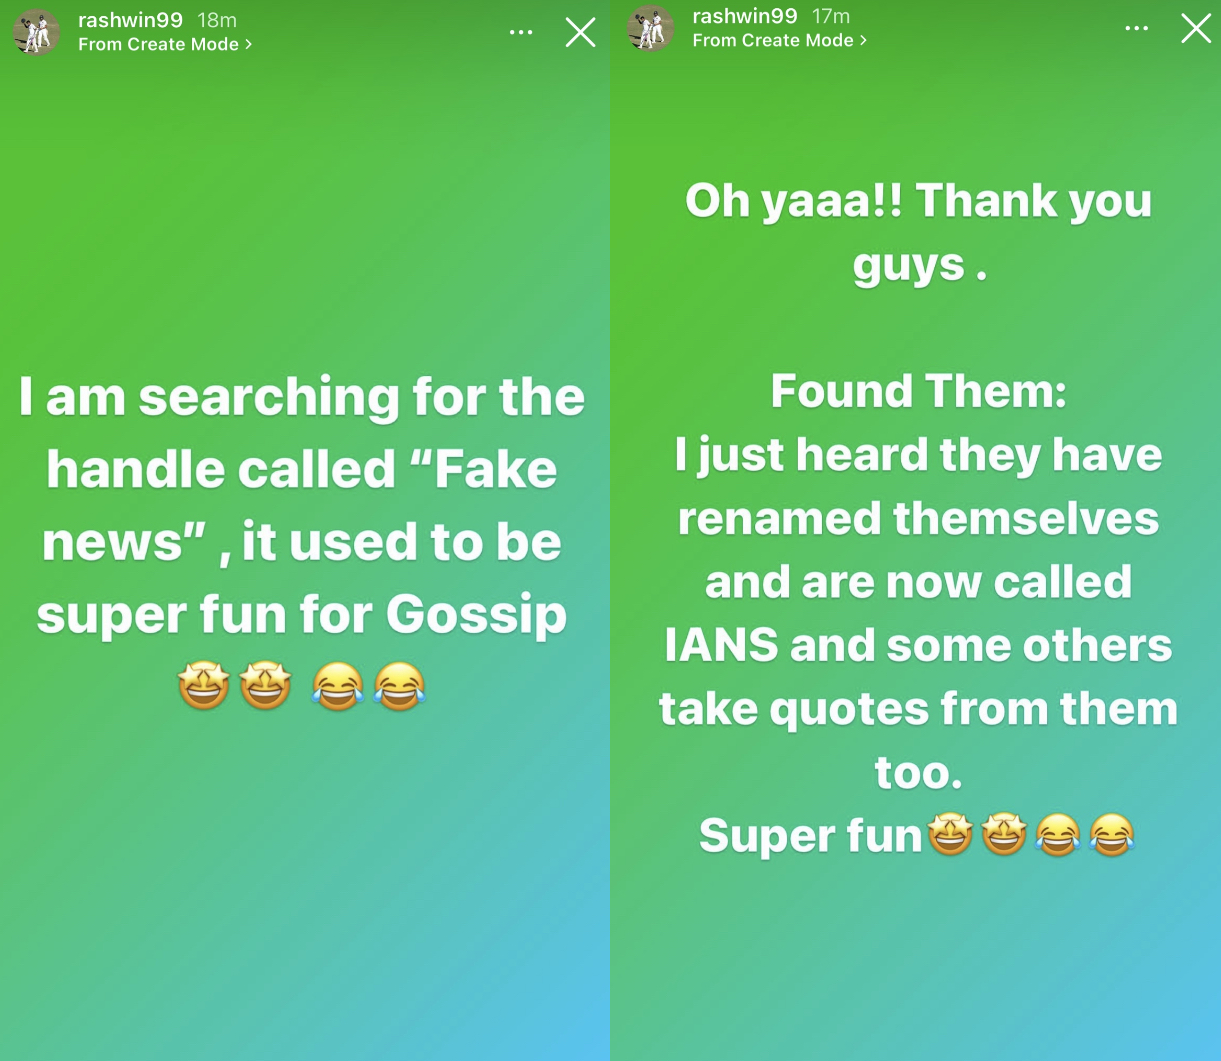
Task: Close the 18m story with X
Action: pyautogui.click(x=580, y=33)
